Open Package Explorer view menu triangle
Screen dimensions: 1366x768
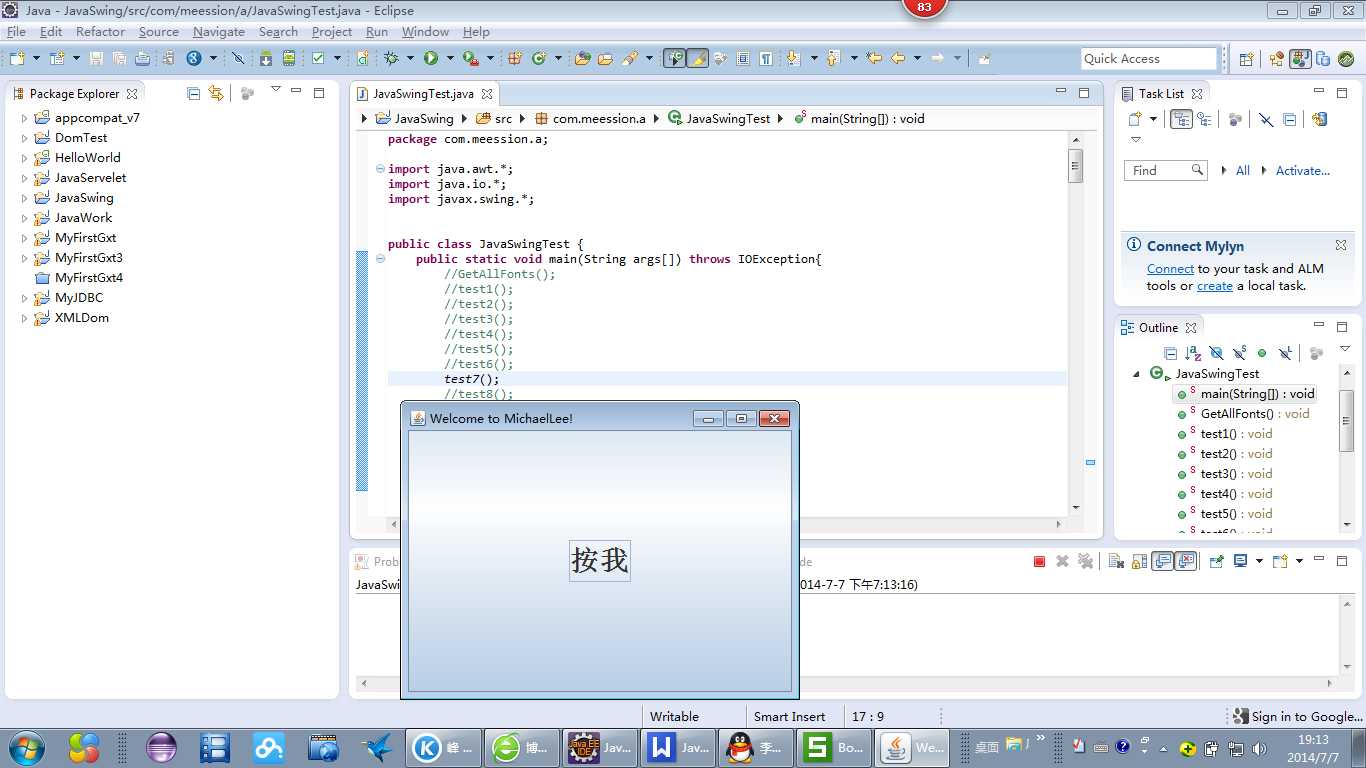(275, 90)
